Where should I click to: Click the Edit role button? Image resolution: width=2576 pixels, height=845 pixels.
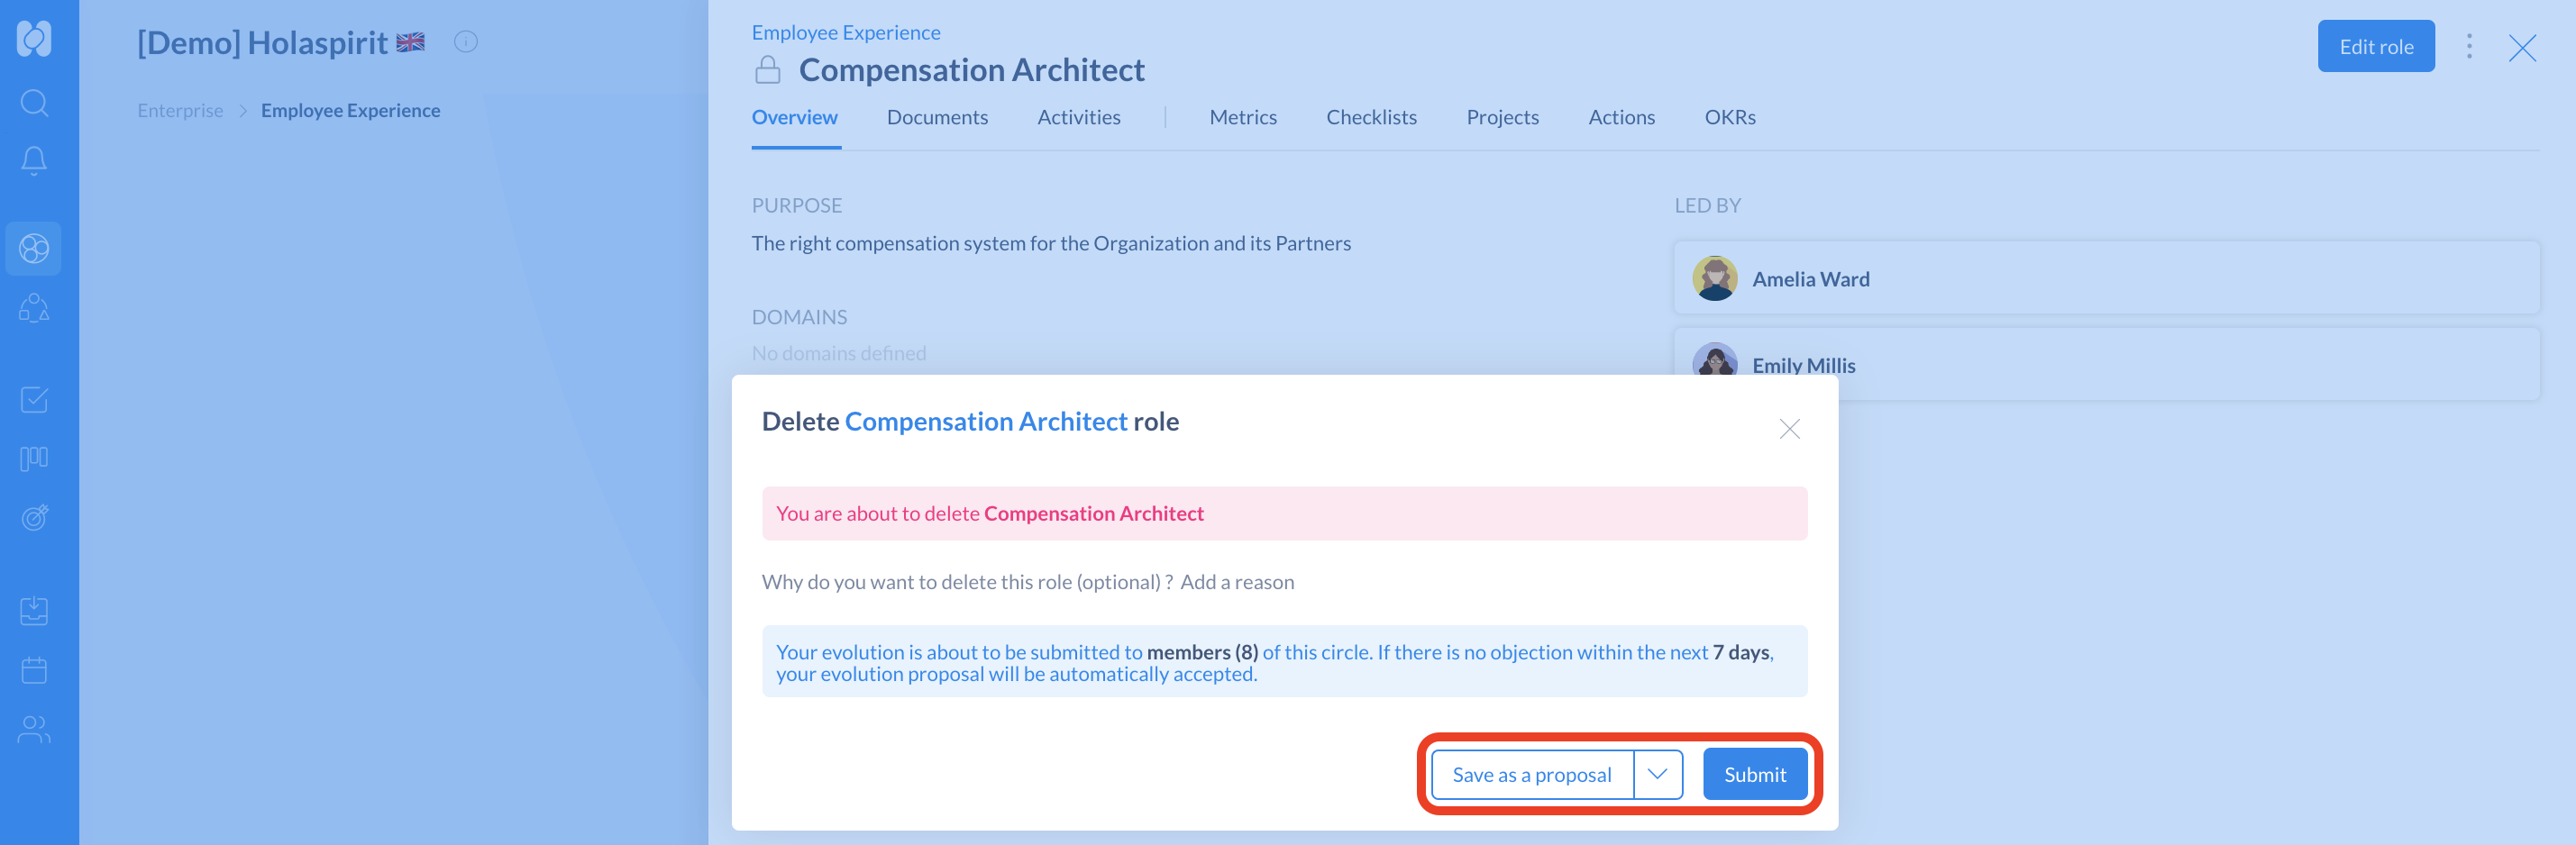(2375, 47)
